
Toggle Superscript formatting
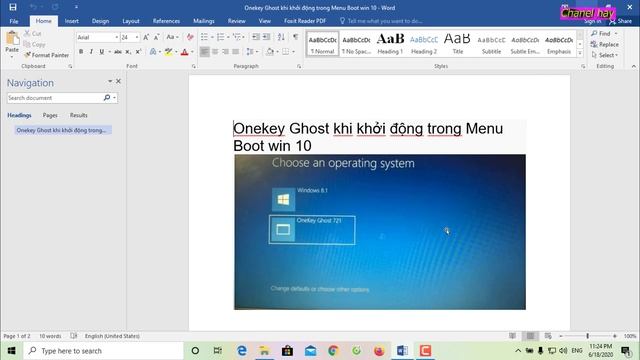tap(138, 52)
